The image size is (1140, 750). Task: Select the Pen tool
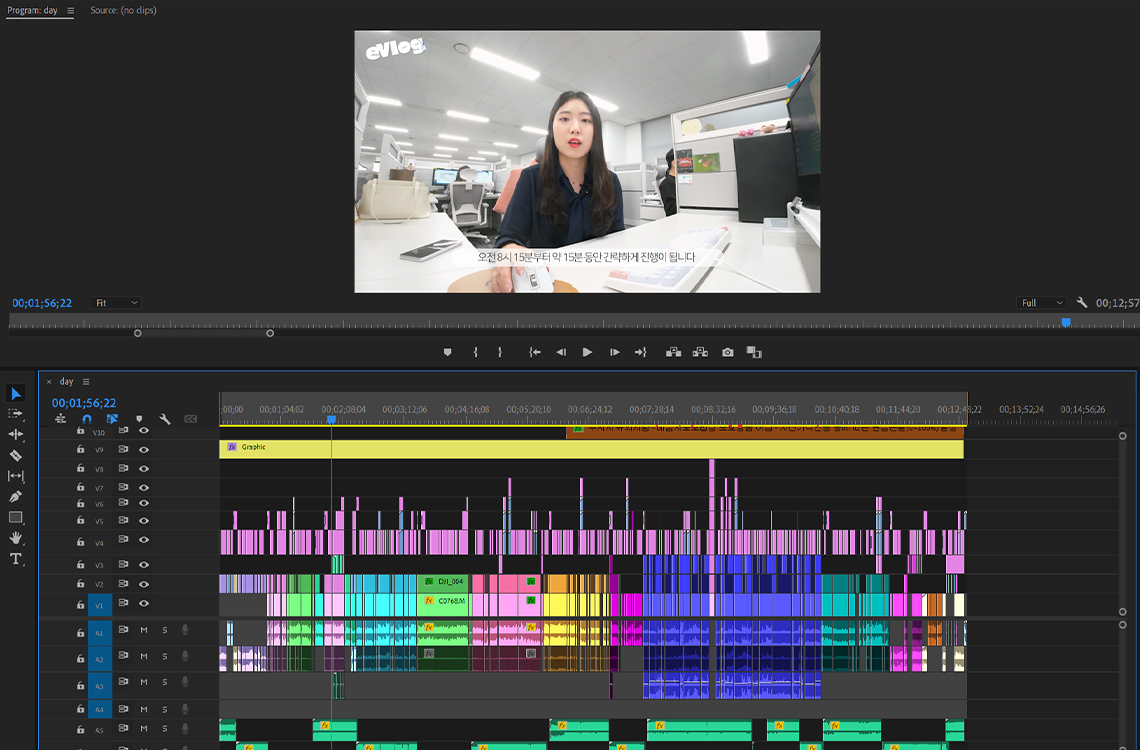point(16,497)
